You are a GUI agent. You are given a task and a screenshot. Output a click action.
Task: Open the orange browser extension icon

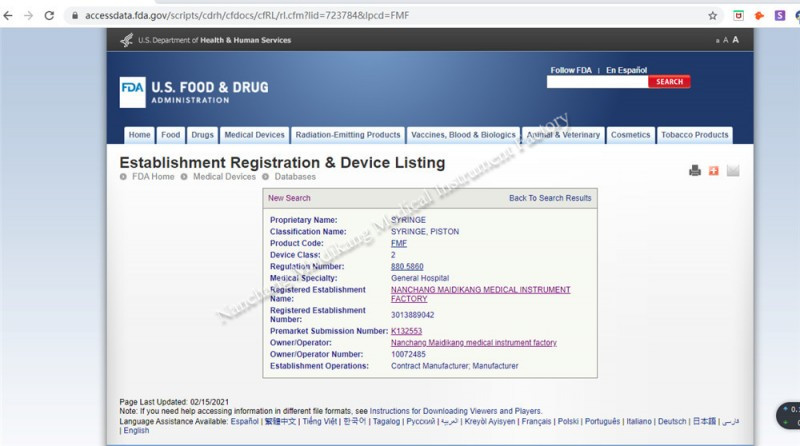point(759,16)
